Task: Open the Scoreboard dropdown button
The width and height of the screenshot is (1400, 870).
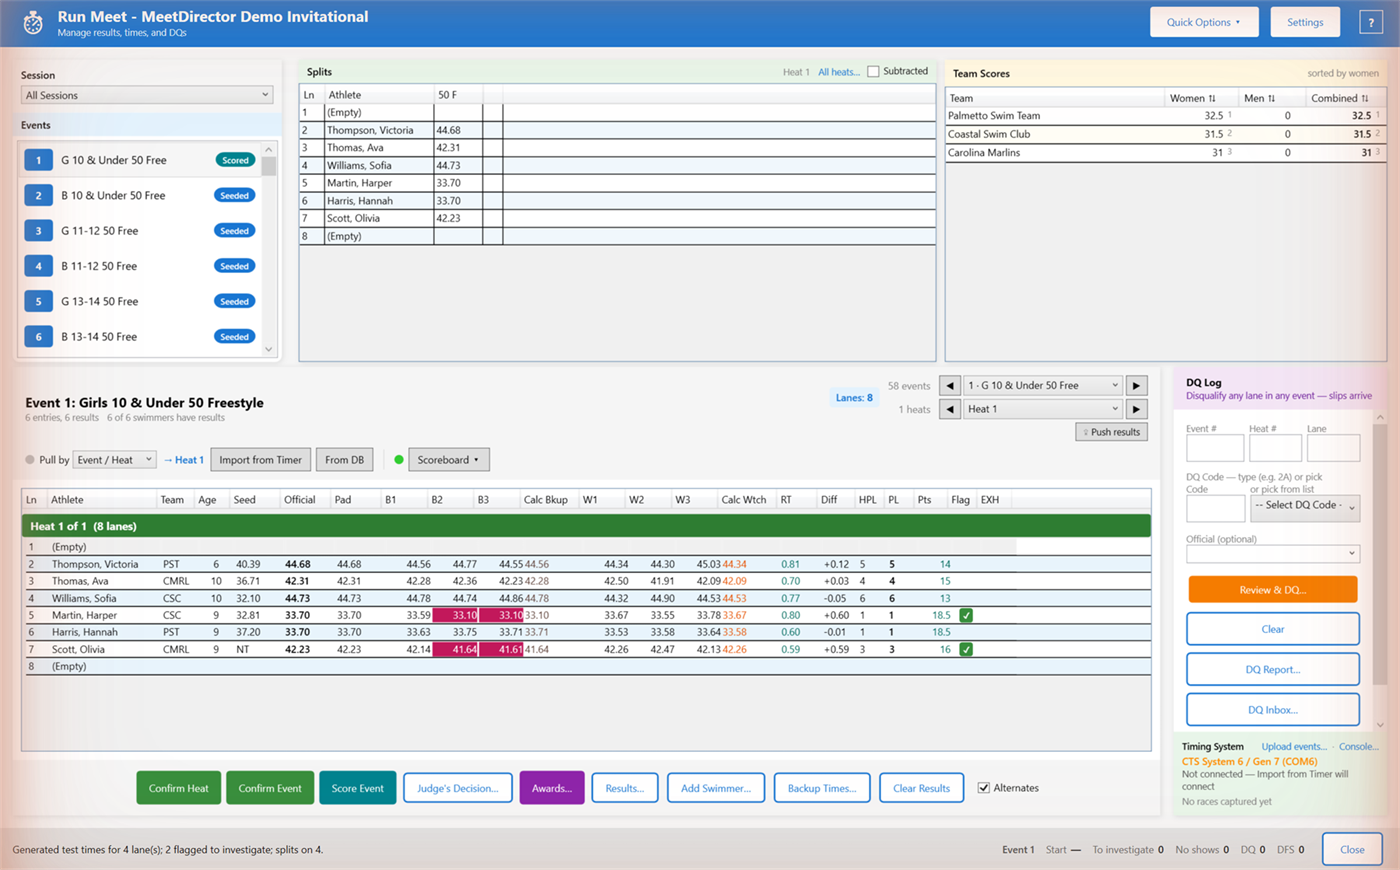Action: [x=448, y=460]
